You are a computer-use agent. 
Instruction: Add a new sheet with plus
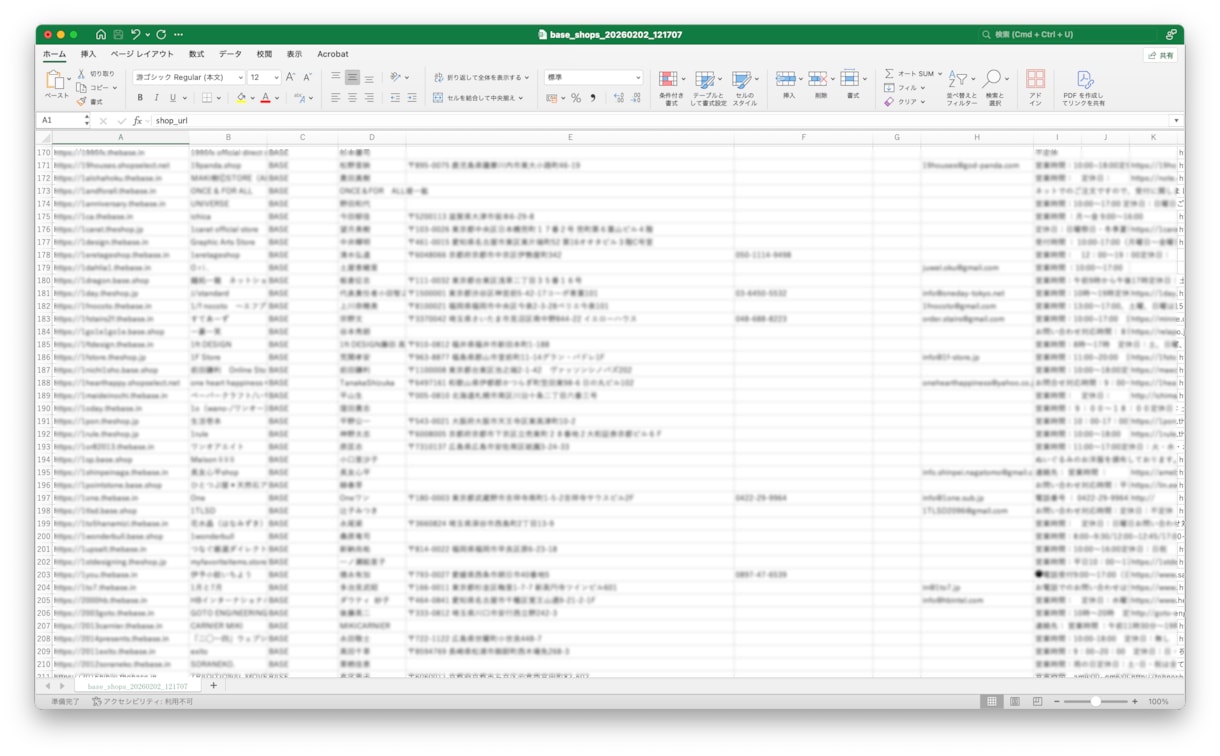tap(213, 686)
